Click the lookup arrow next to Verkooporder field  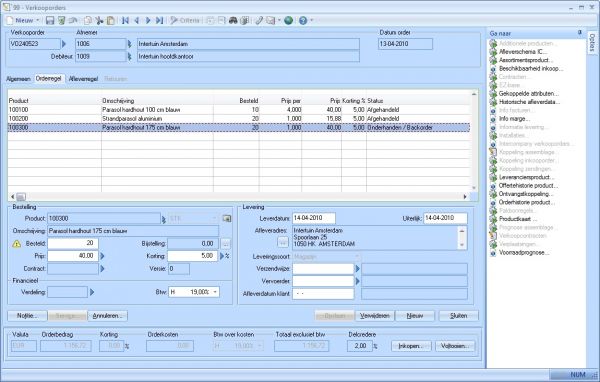(x=64, y=44)
